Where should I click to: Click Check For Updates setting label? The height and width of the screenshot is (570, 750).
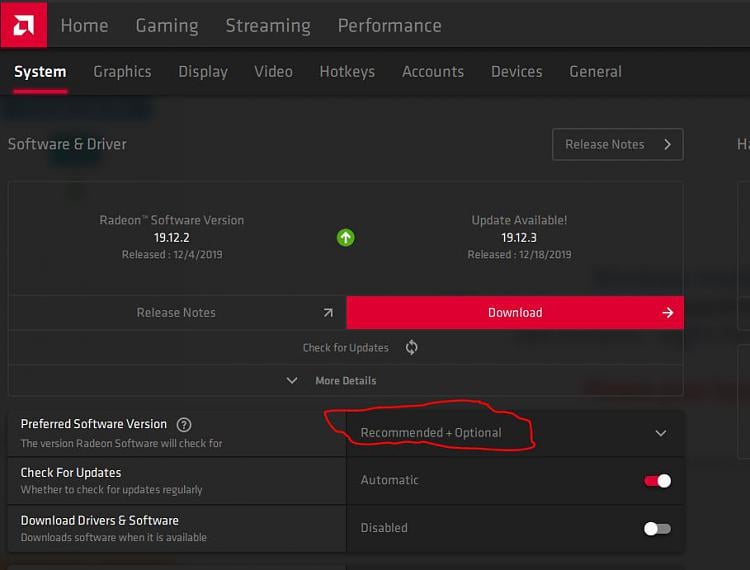[x=71, y=472]
